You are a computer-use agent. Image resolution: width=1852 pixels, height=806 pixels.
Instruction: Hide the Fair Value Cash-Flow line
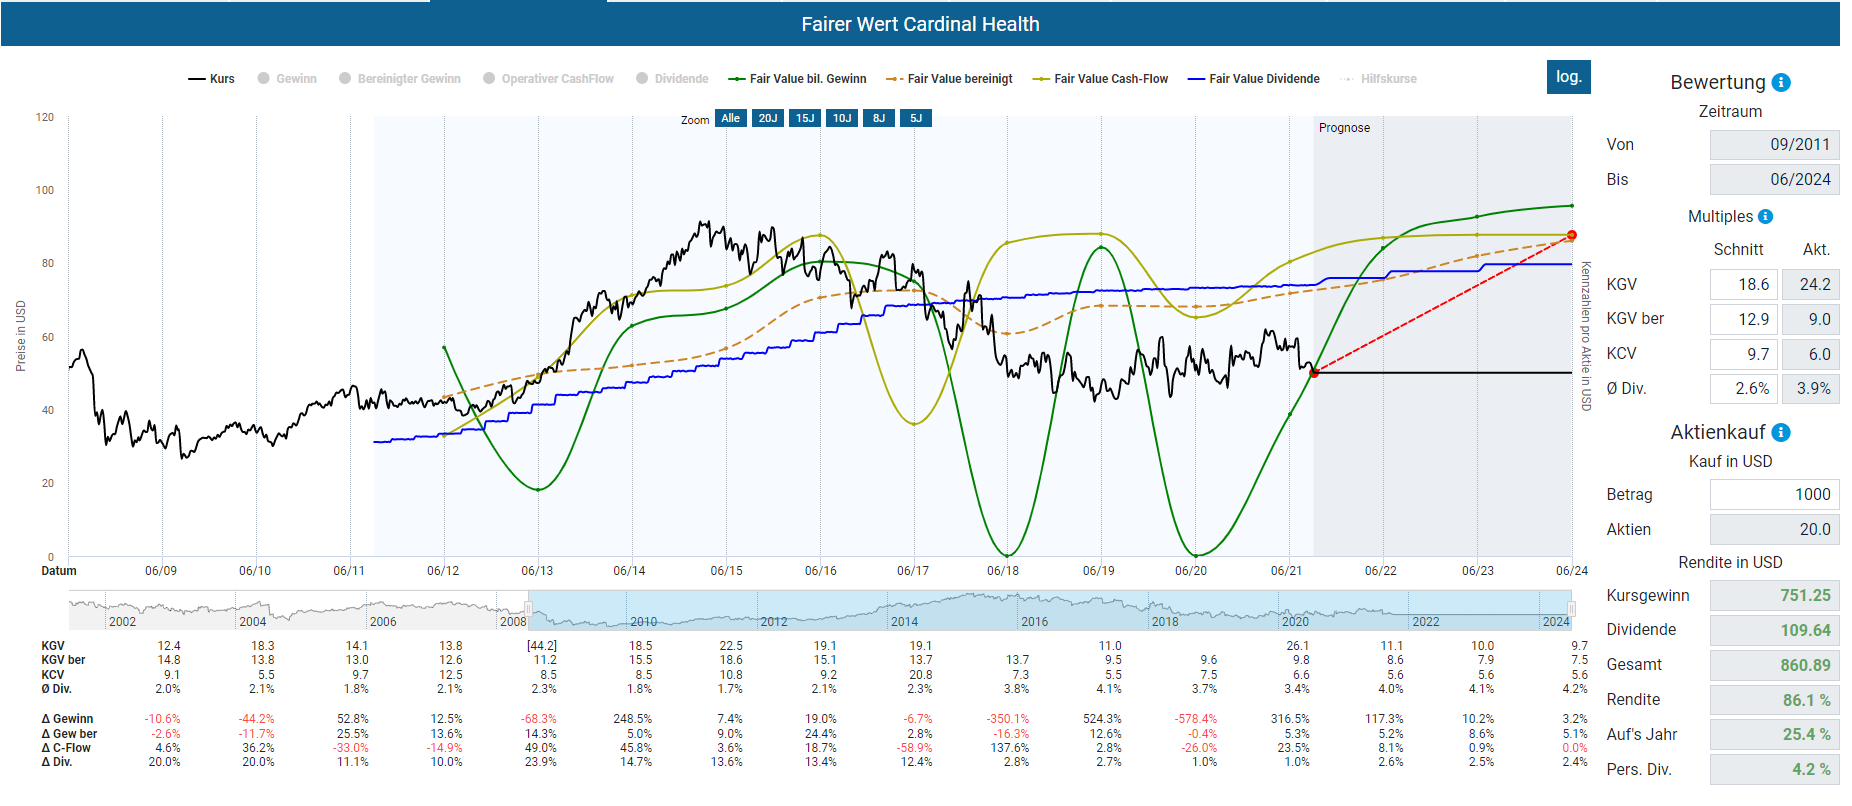click(x=1101, y=79)
